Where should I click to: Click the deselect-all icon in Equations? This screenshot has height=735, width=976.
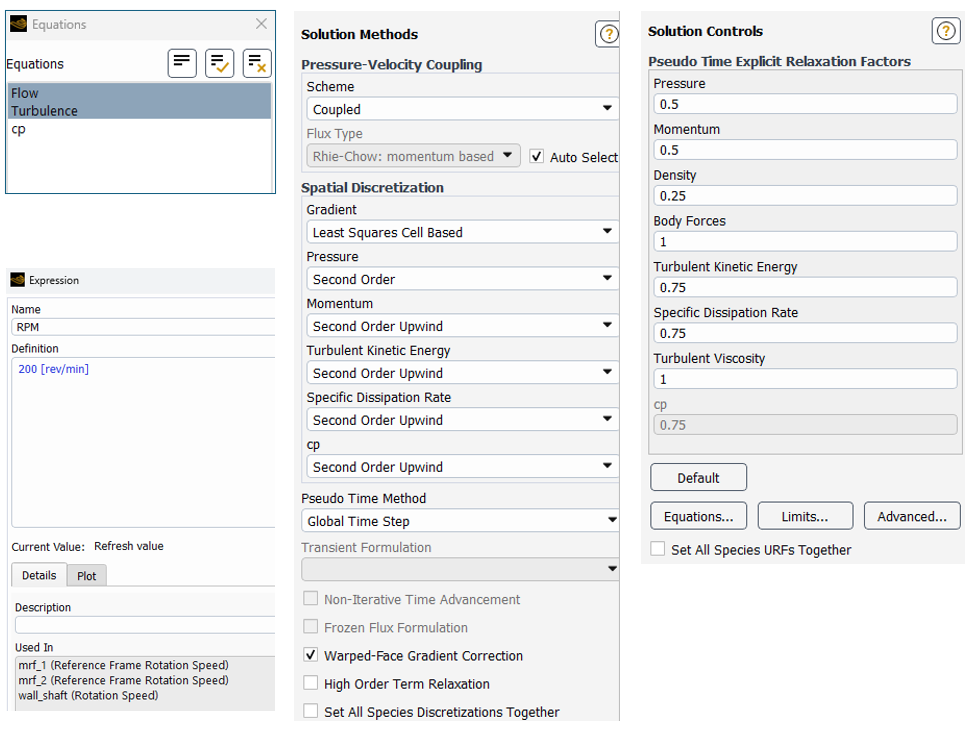[x=257, y=63]
